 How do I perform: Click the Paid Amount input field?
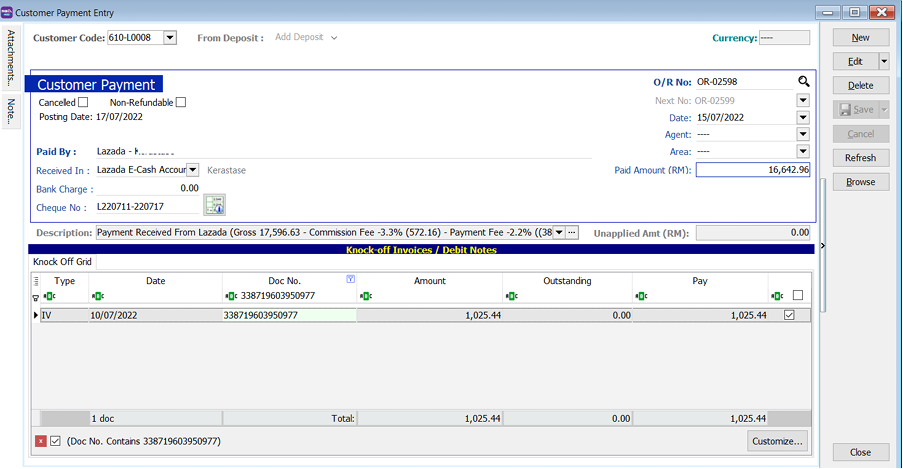753,170
